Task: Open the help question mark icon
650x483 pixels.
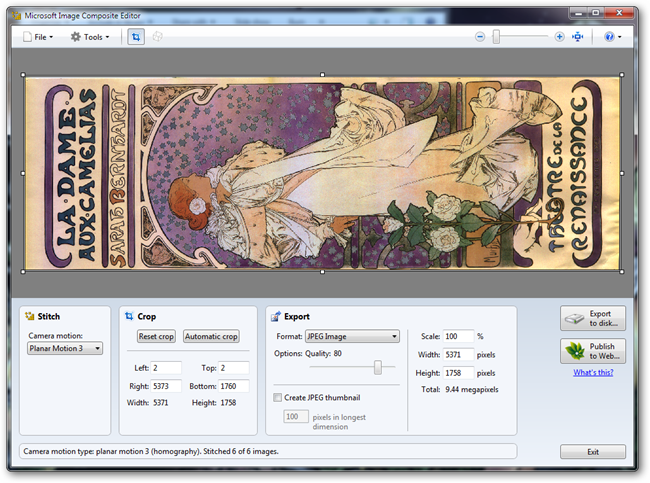Action: (609, 37)
